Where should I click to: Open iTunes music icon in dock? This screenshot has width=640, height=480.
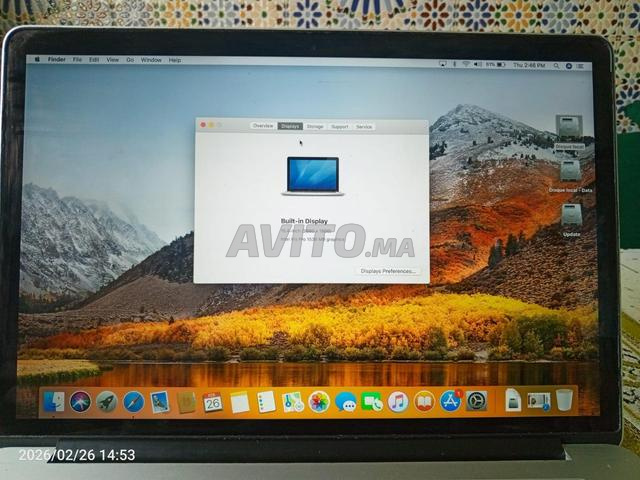tap(398, 402)
